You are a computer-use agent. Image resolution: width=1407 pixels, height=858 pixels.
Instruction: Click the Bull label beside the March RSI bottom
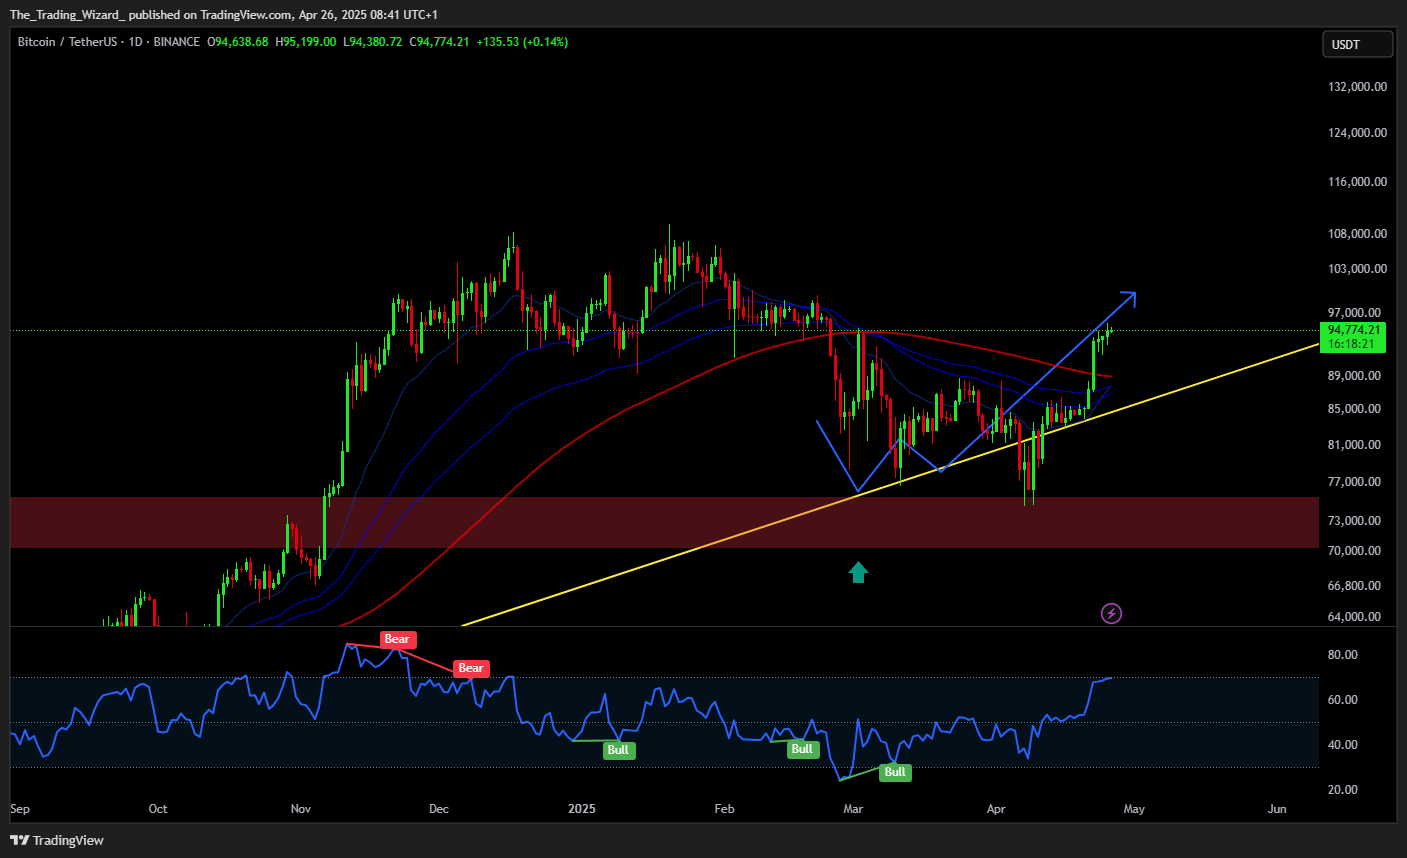pyautogui.click(x=895, y=771)
